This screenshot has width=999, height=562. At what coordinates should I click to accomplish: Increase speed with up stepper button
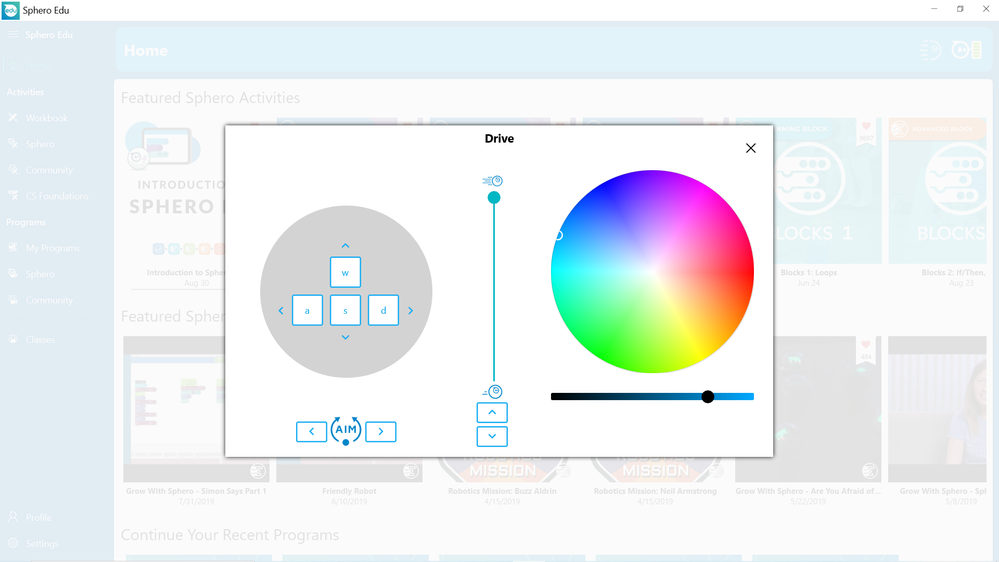point(492,412)
